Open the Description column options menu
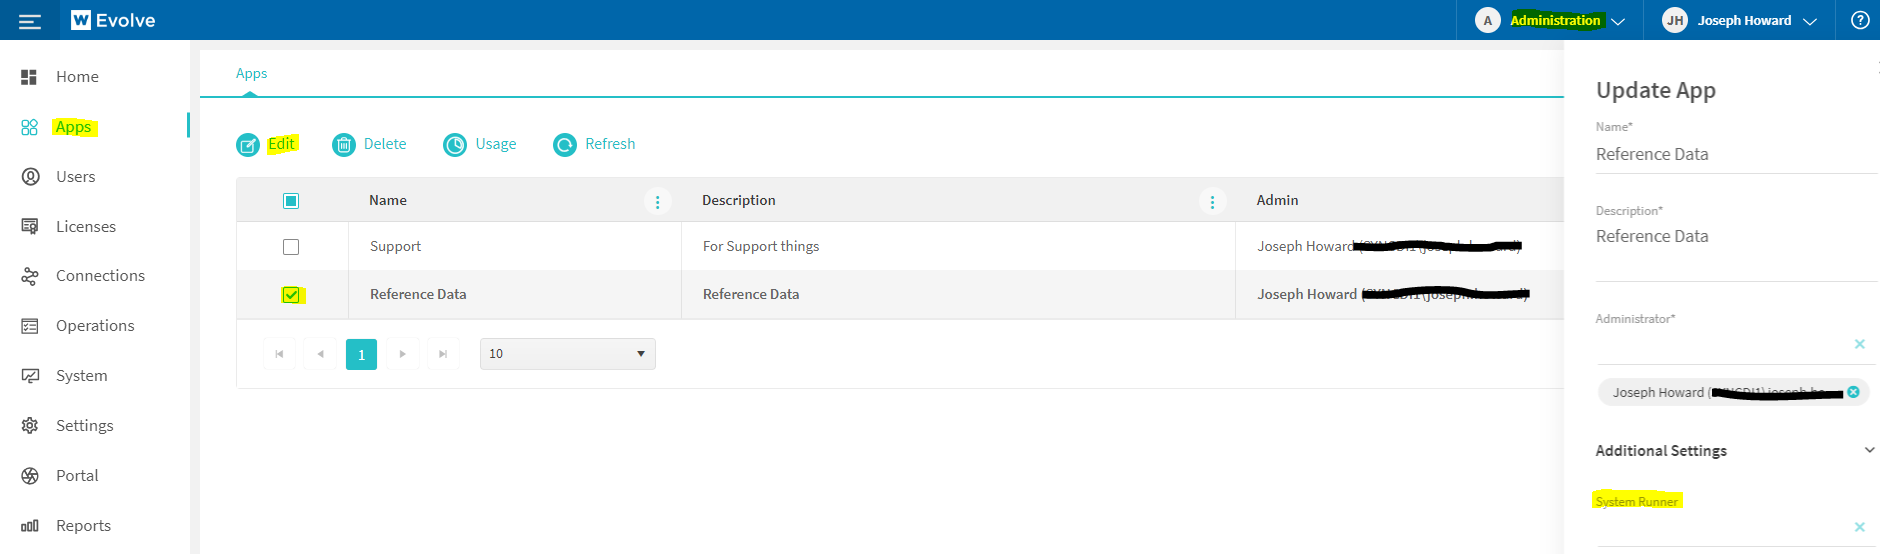 [1212, 202]
